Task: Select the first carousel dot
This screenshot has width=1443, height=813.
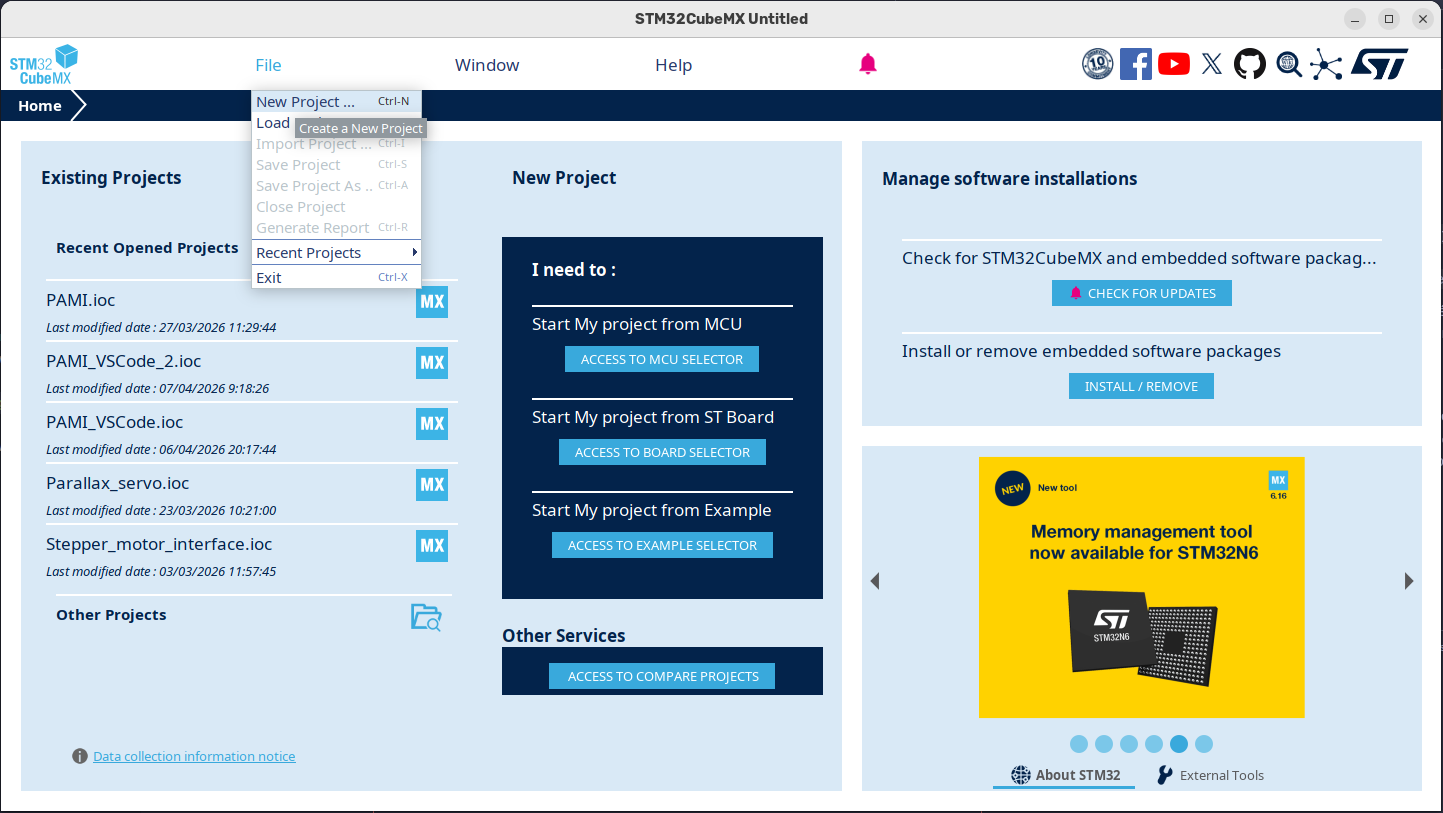Action: click(x=1079, y=744)
